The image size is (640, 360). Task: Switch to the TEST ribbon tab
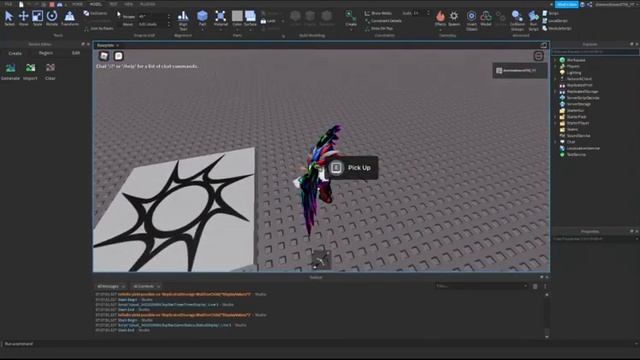pyautogui.click(x=113, y=4)
